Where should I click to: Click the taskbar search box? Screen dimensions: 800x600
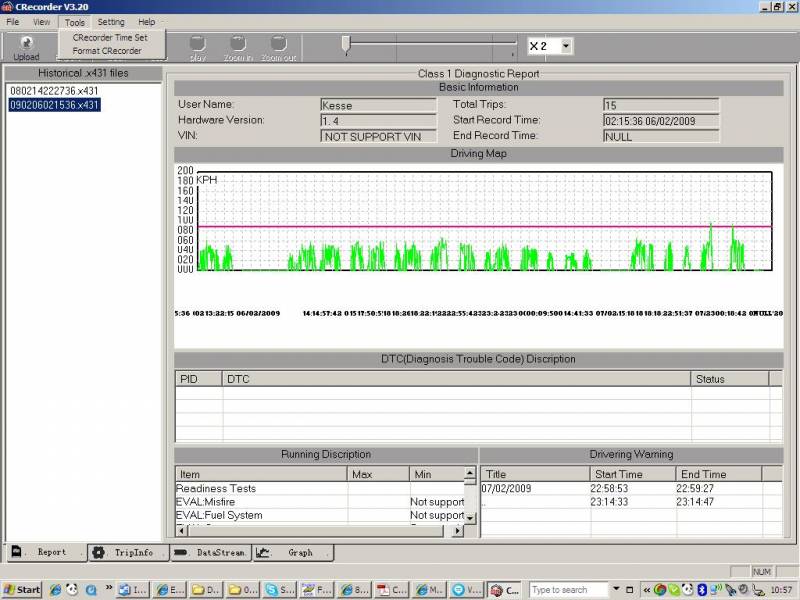tap(566, 589)
